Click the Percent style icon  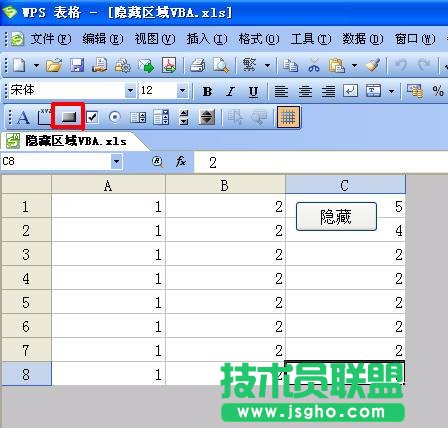point(438,91)
